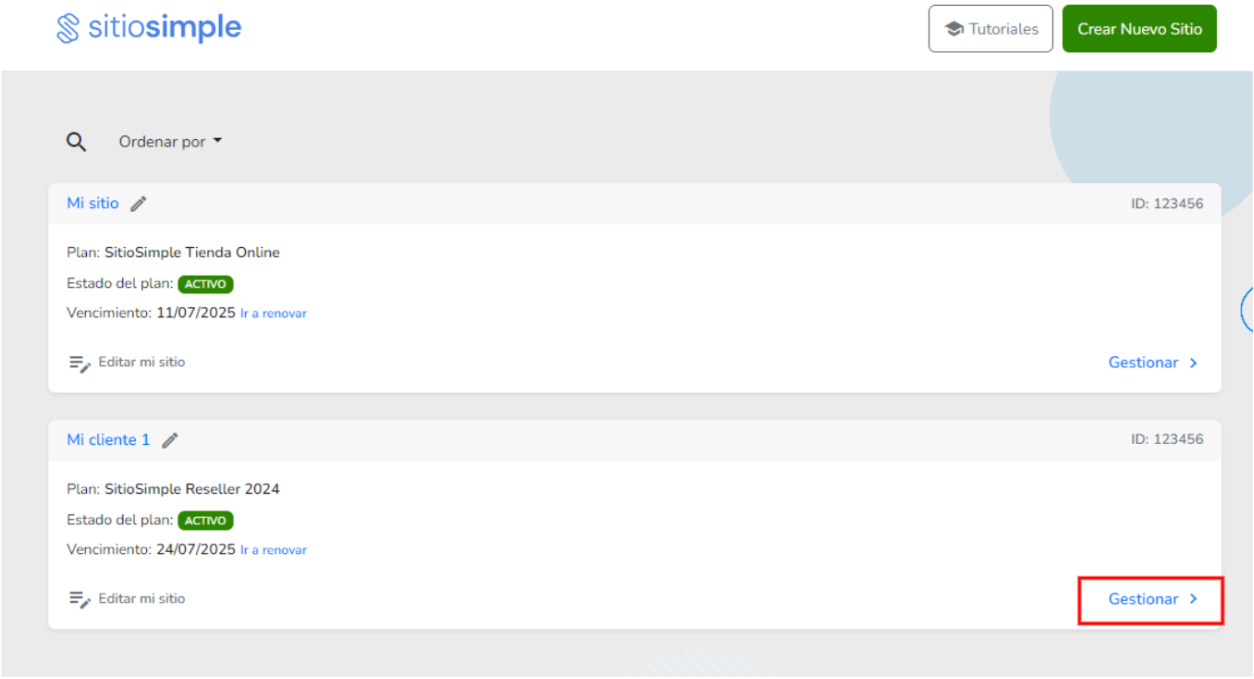Open the Mi cliente 1 title link
Viewport: 1254px width, 679px height.
click(x=108, y=440)
